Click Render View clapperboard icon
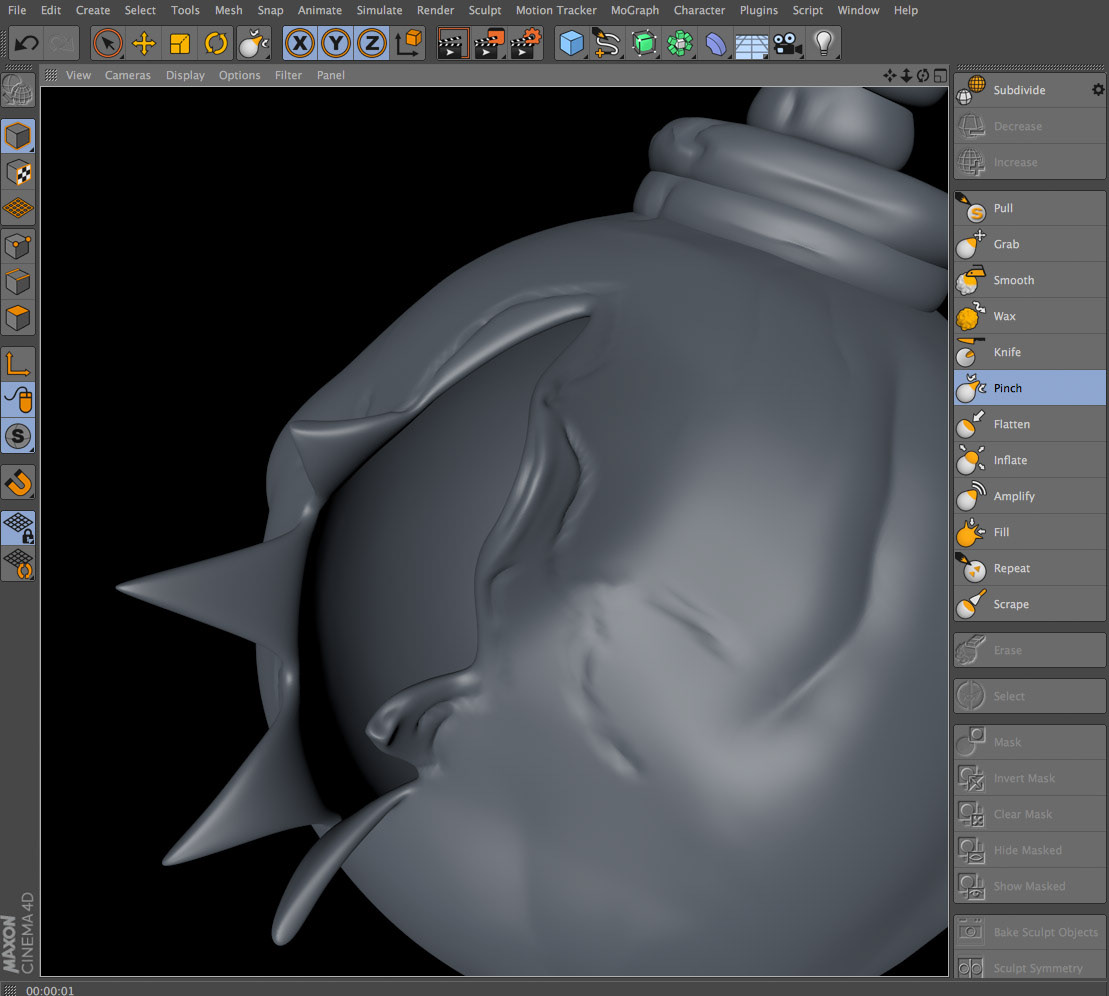The height and width of the screenshot is (996, 1109). [452, 44]
